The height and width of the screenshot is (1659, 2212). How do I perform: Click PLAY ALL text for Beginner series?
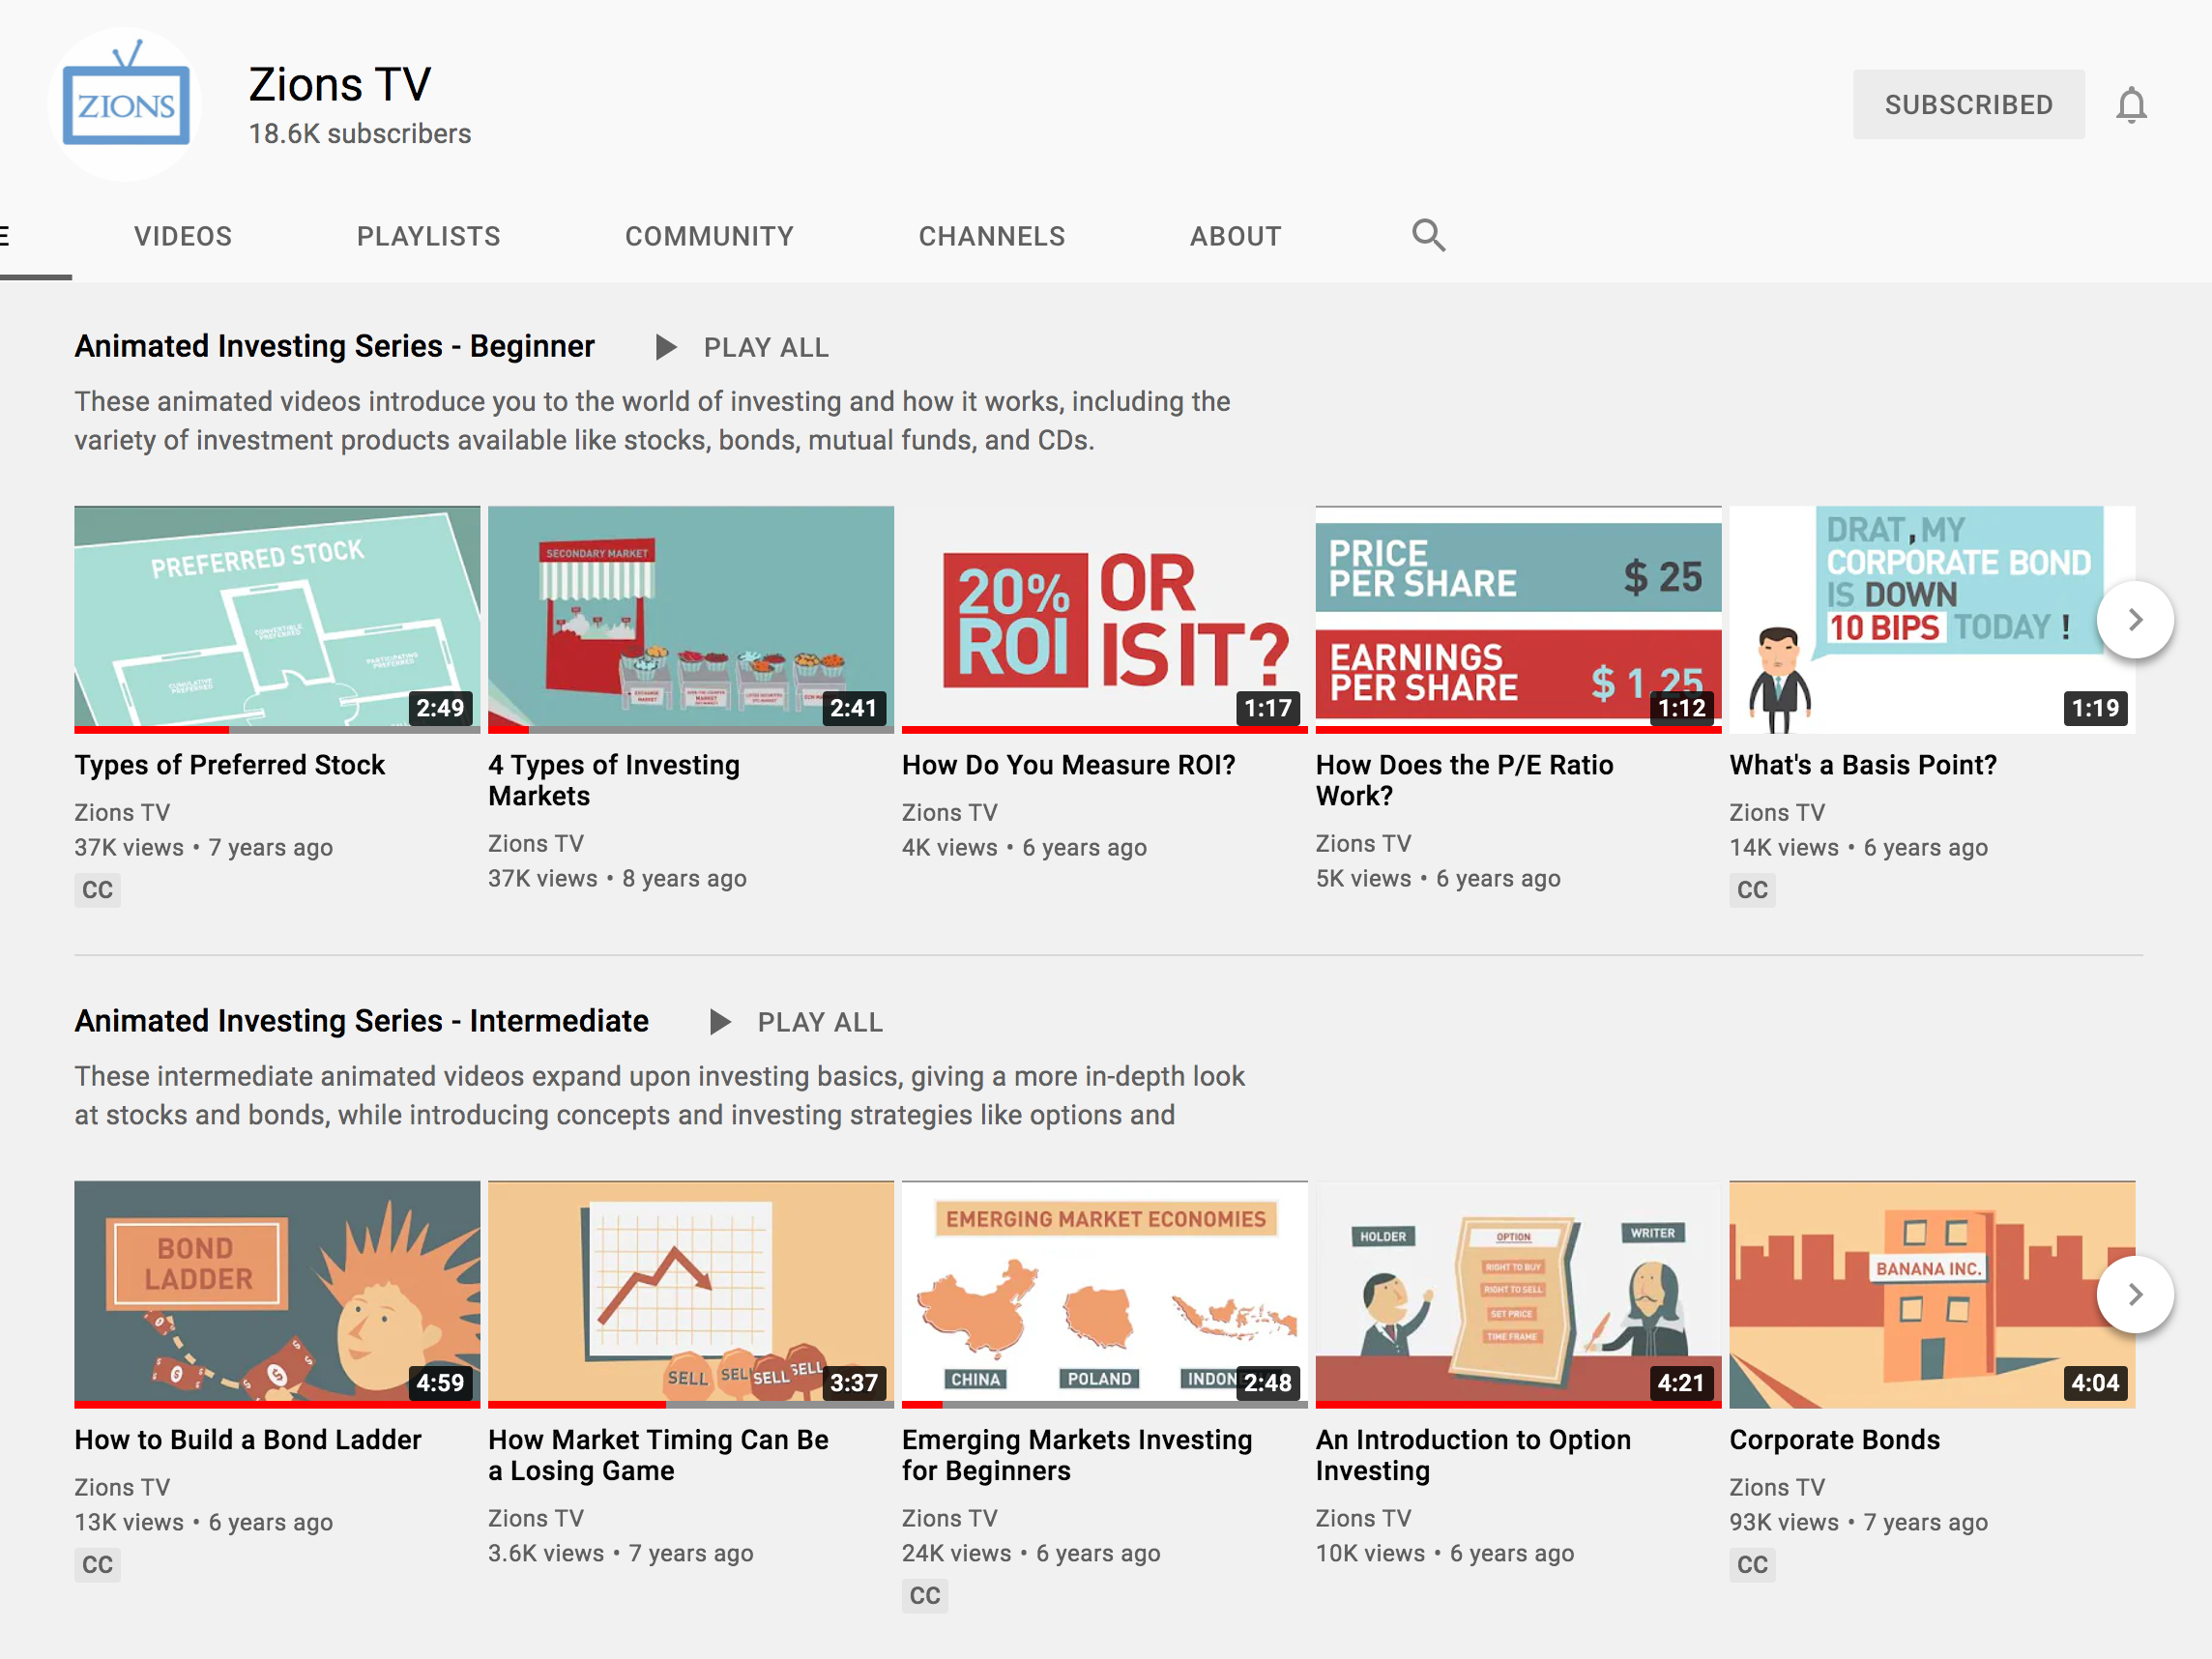pyautogui.click(x=766, y=348)
